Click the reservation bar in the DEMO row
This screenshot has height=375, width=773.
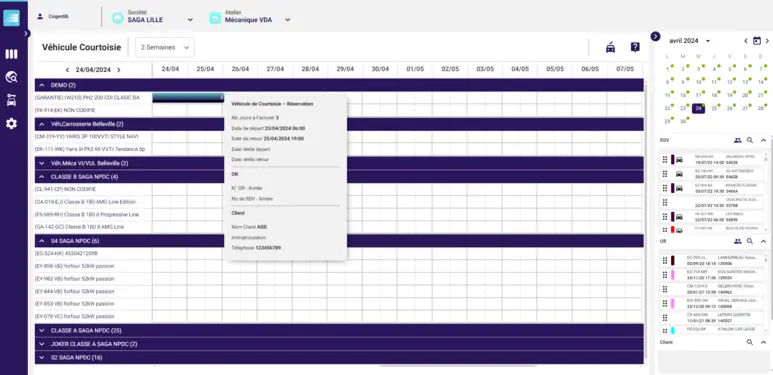pos(188,98)
